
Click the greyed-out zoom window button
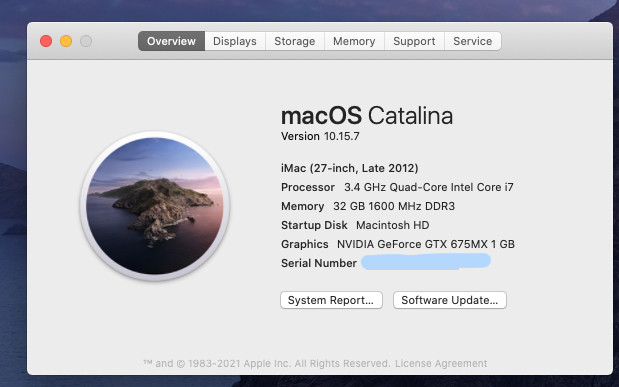[86, 41]
